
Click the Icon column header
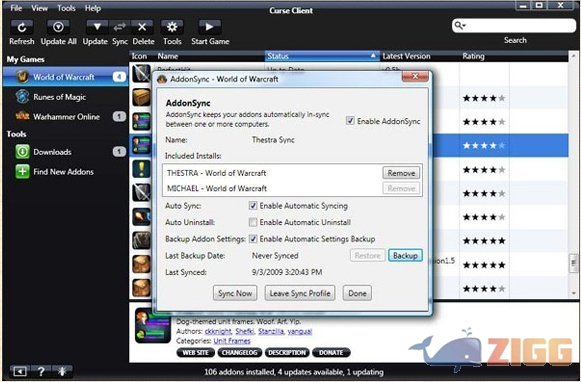click(x=139, y=56)
